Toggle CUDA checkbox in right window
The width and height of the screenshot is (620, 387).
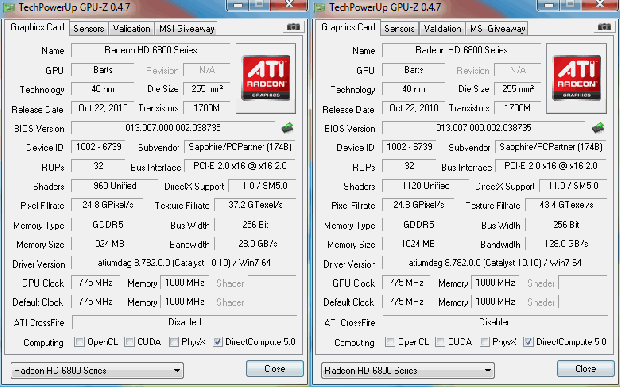click(440, 342)
